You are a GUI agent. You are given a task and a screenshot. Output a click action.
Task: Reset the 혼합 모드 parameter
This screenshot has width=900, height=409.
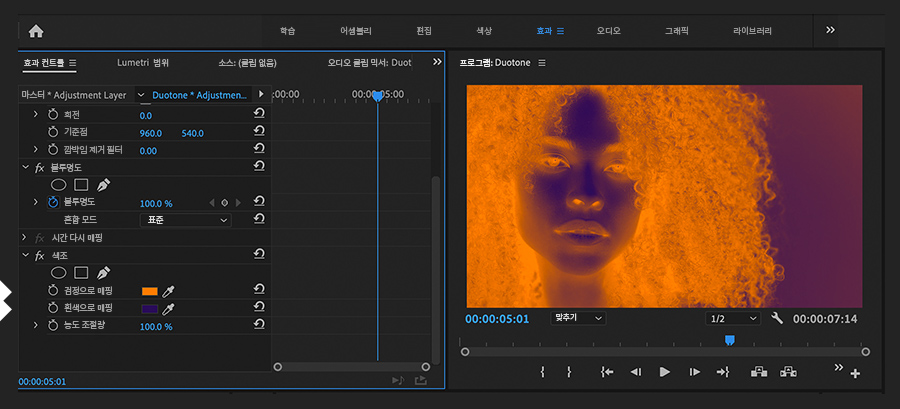coord(259,219)
